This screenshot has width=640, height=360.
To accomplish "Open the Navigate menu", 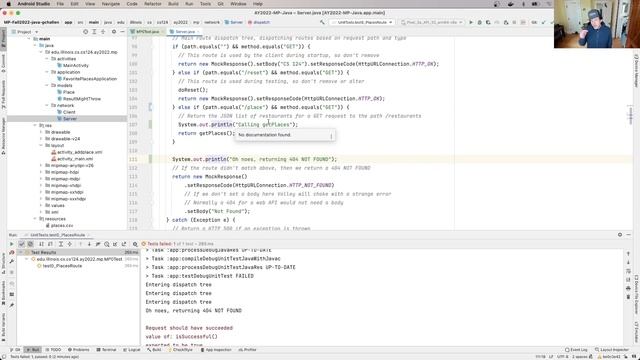I will pyautogui.click(x=111, y=4).
